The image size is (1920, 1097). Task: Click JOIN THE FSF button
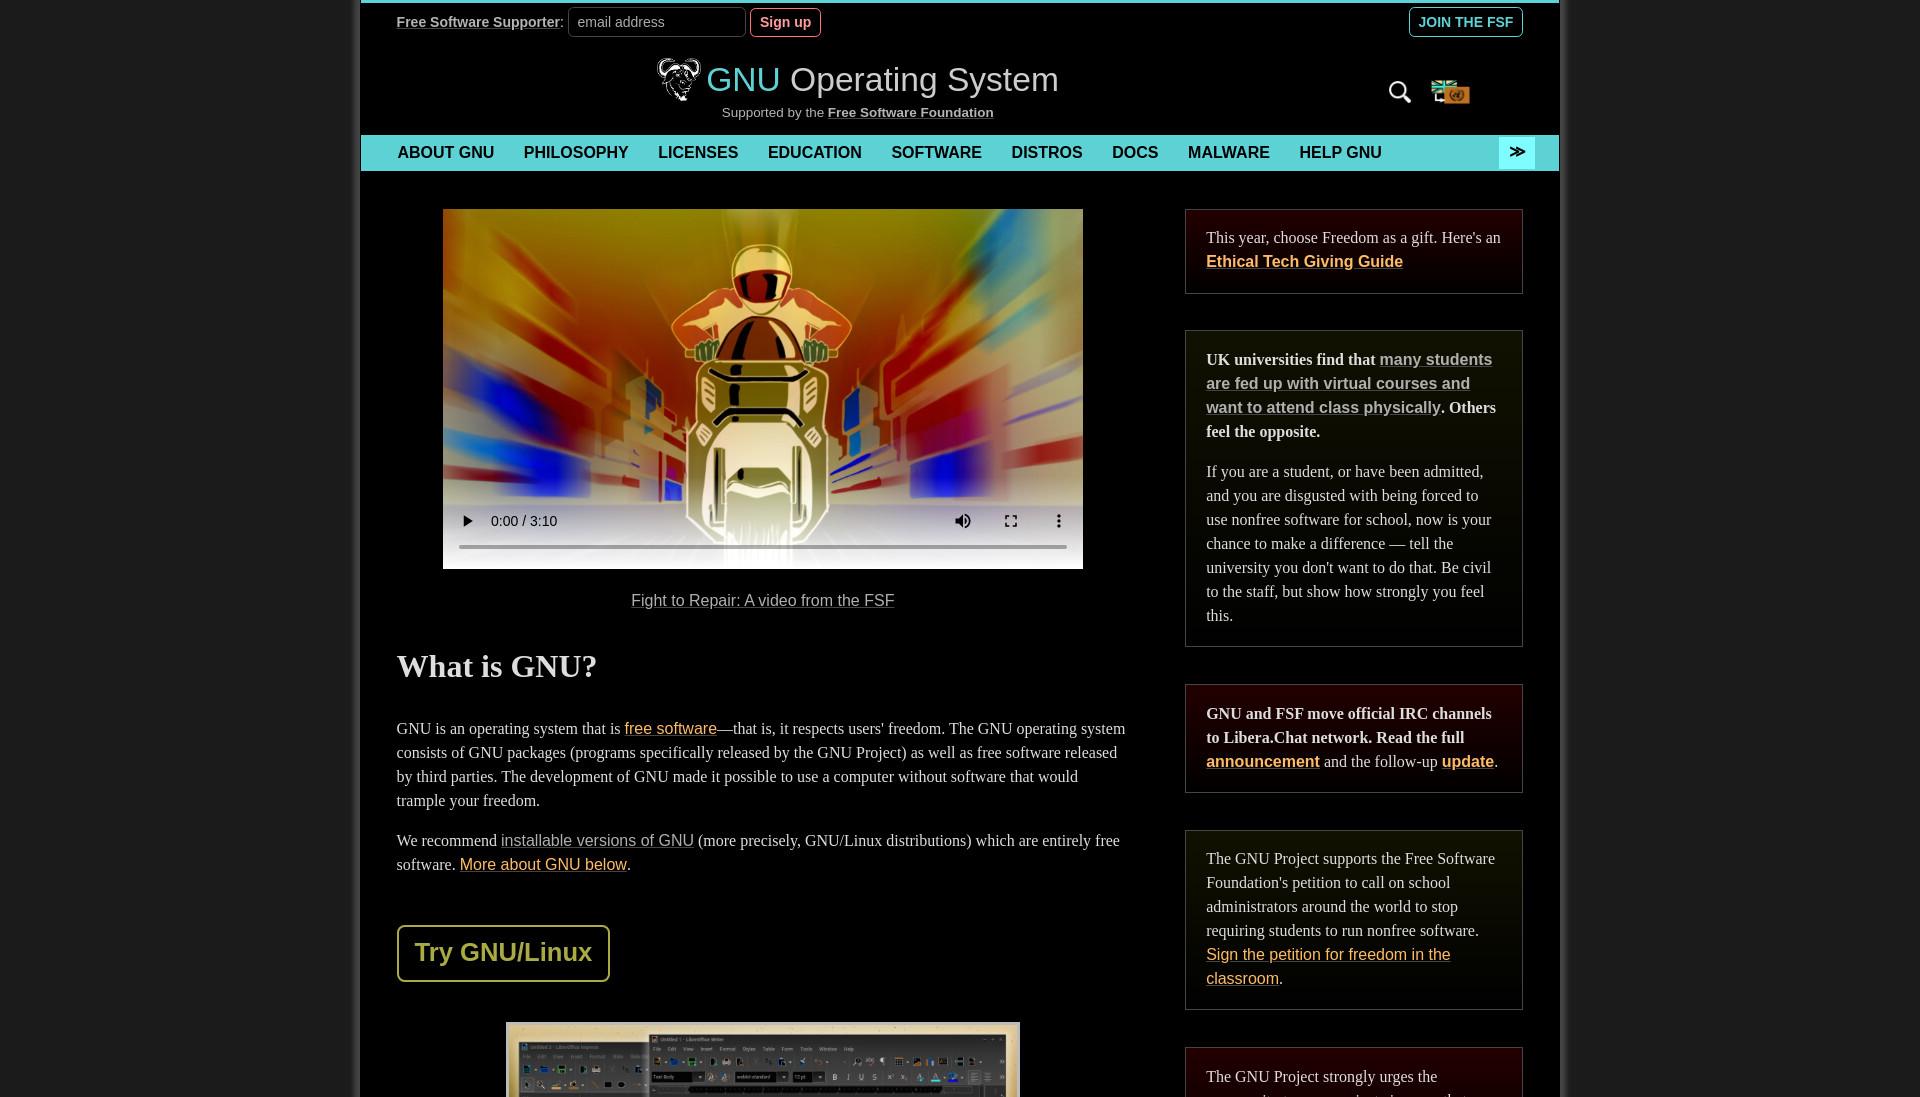coord(1465,22)
